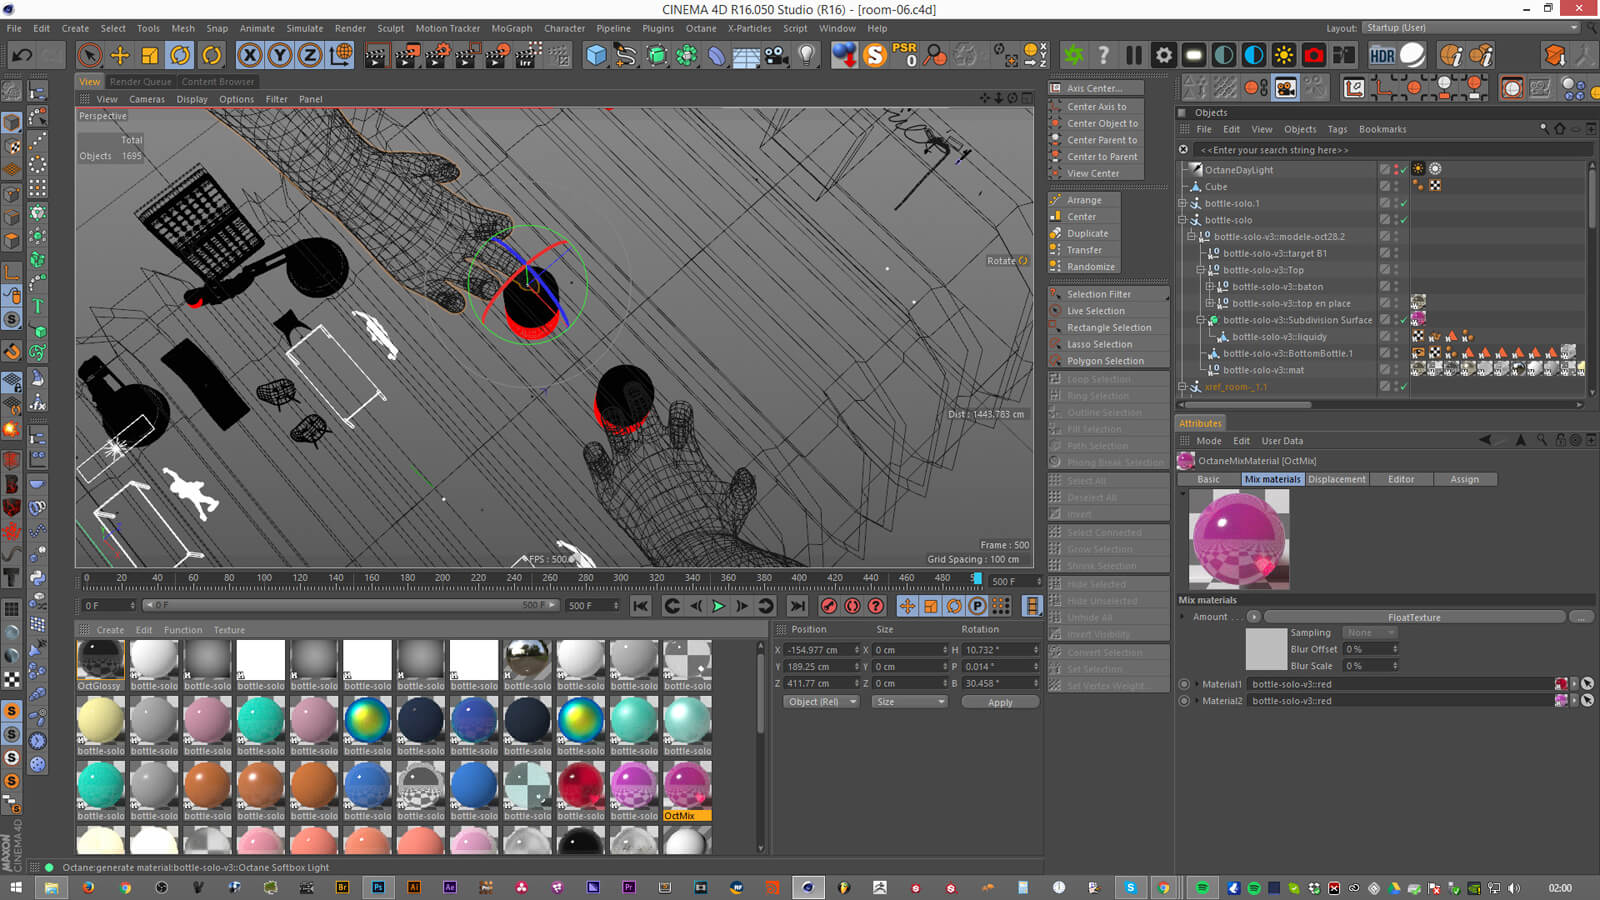Expand bottle-solo-v3::baton tree node

pyautogui.click(x=1209, y=287)
